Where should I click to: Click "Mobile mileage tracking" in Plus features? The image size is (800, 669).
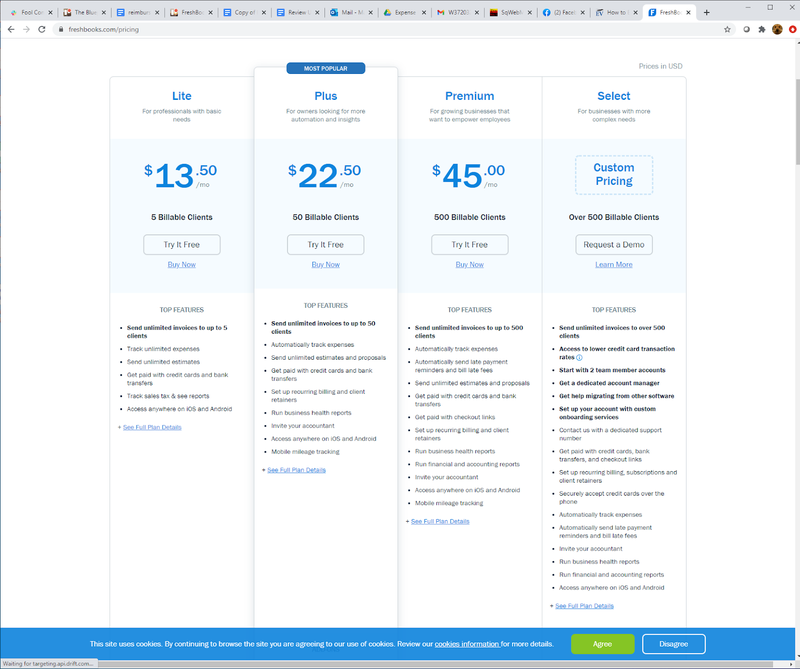(305, 452)
